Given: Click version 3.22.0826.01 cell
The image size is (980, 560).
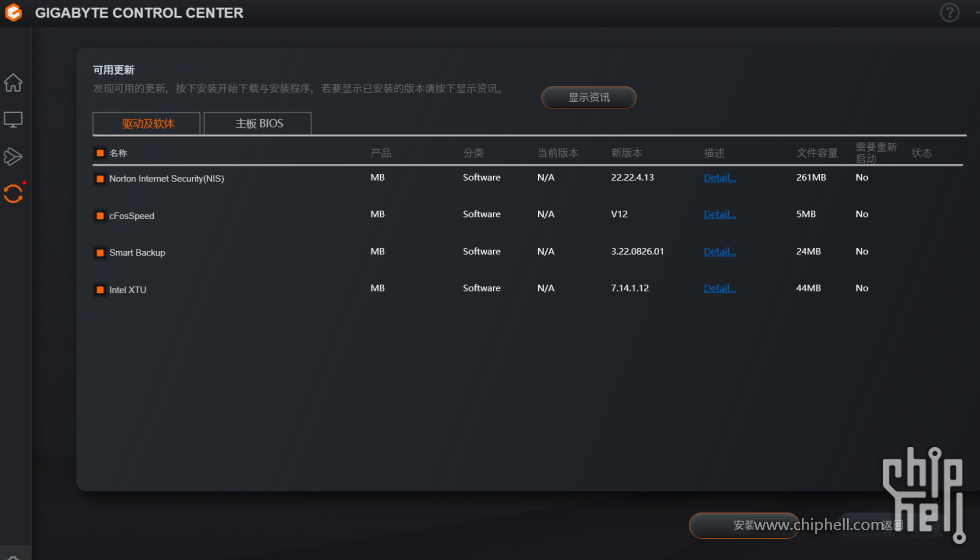Looking at the screenshot, I should 637,251.
